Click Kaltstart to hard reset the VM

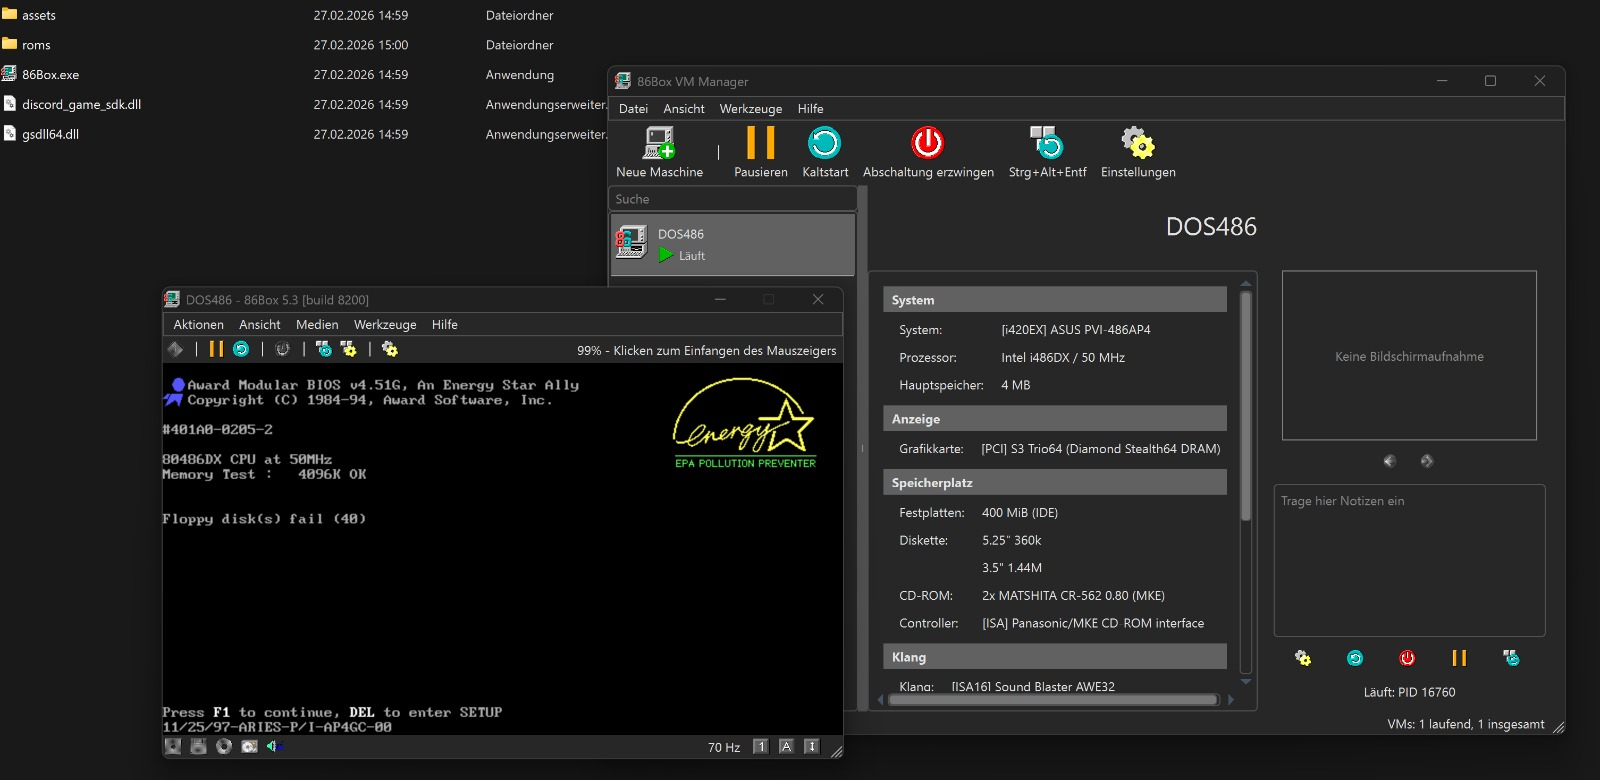(825, 152)
